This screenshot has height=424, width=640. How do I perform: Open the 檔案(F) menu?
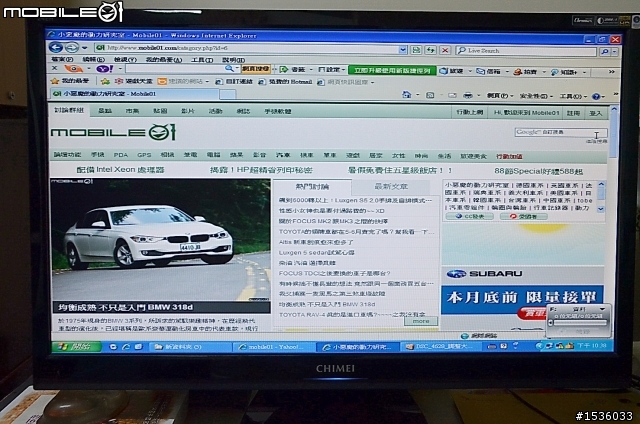point(61,59)
